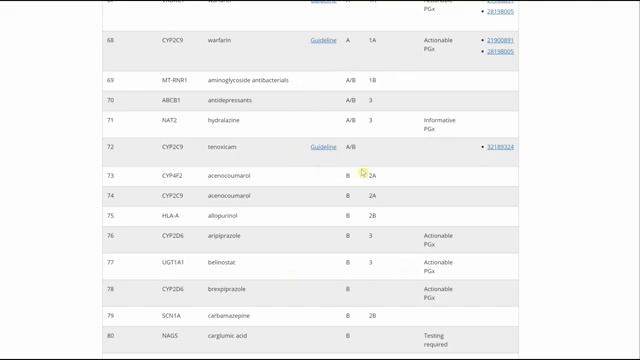The height and width of the screenshot is (360, 640).
Task: Click level '1B' in the MT-RNR1 row
Action: [x=372, y=80]
